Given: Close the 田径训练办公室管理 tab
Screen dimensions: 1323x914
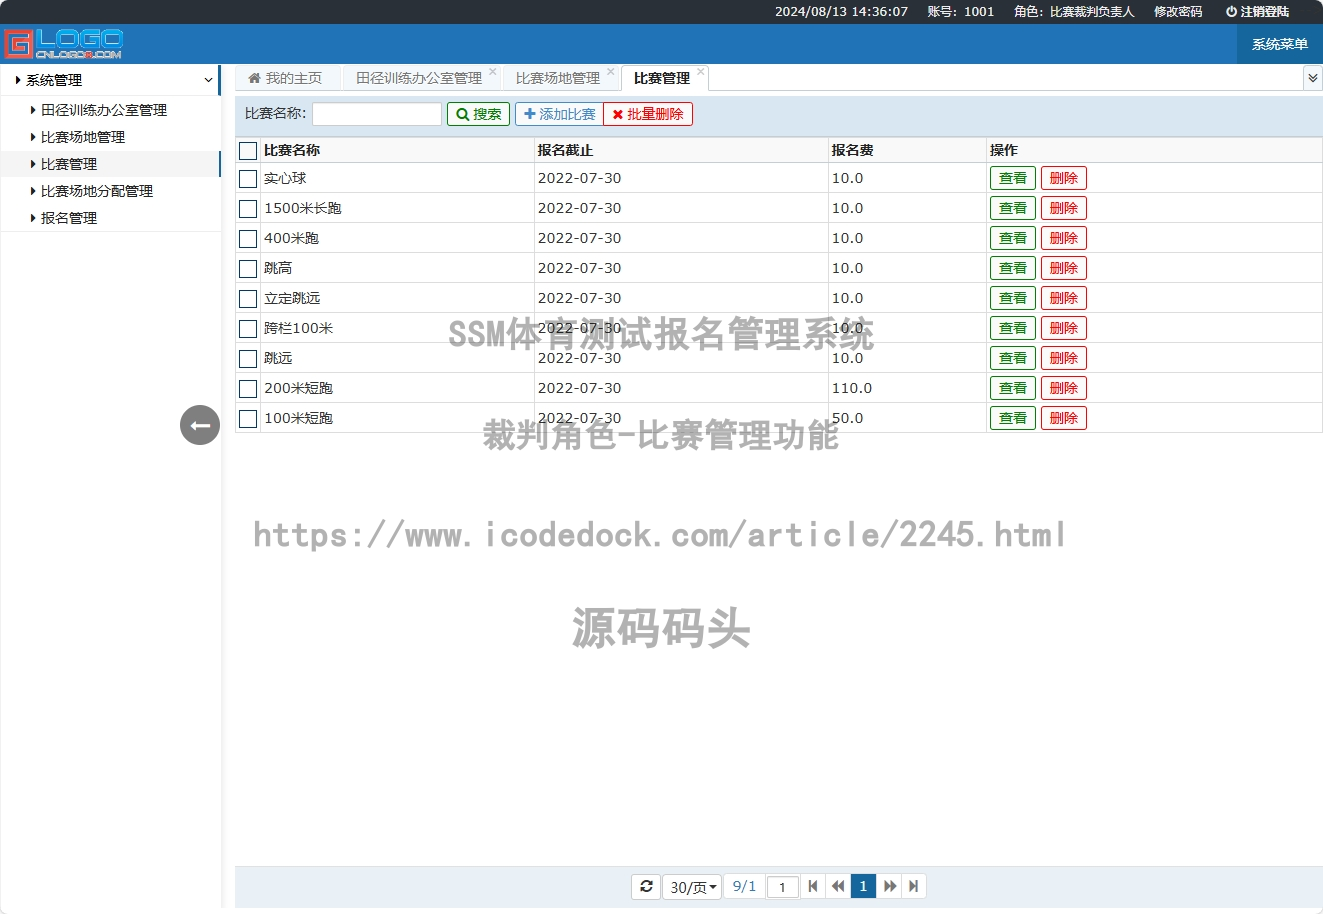Looking at the screenshot, I should click(493, 72).
